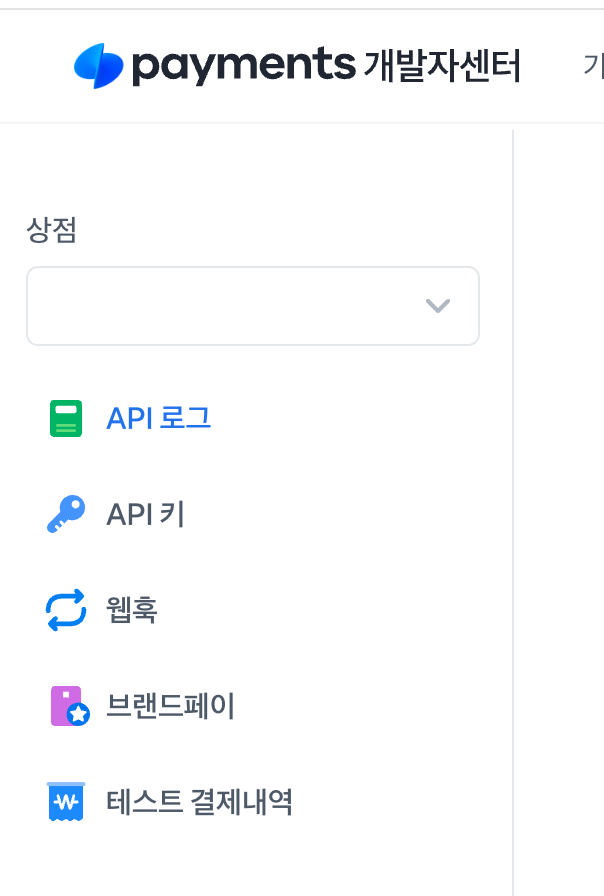Click the 웹훅 loop arrows icon
The image size is (604, 896).
(66, 610)
